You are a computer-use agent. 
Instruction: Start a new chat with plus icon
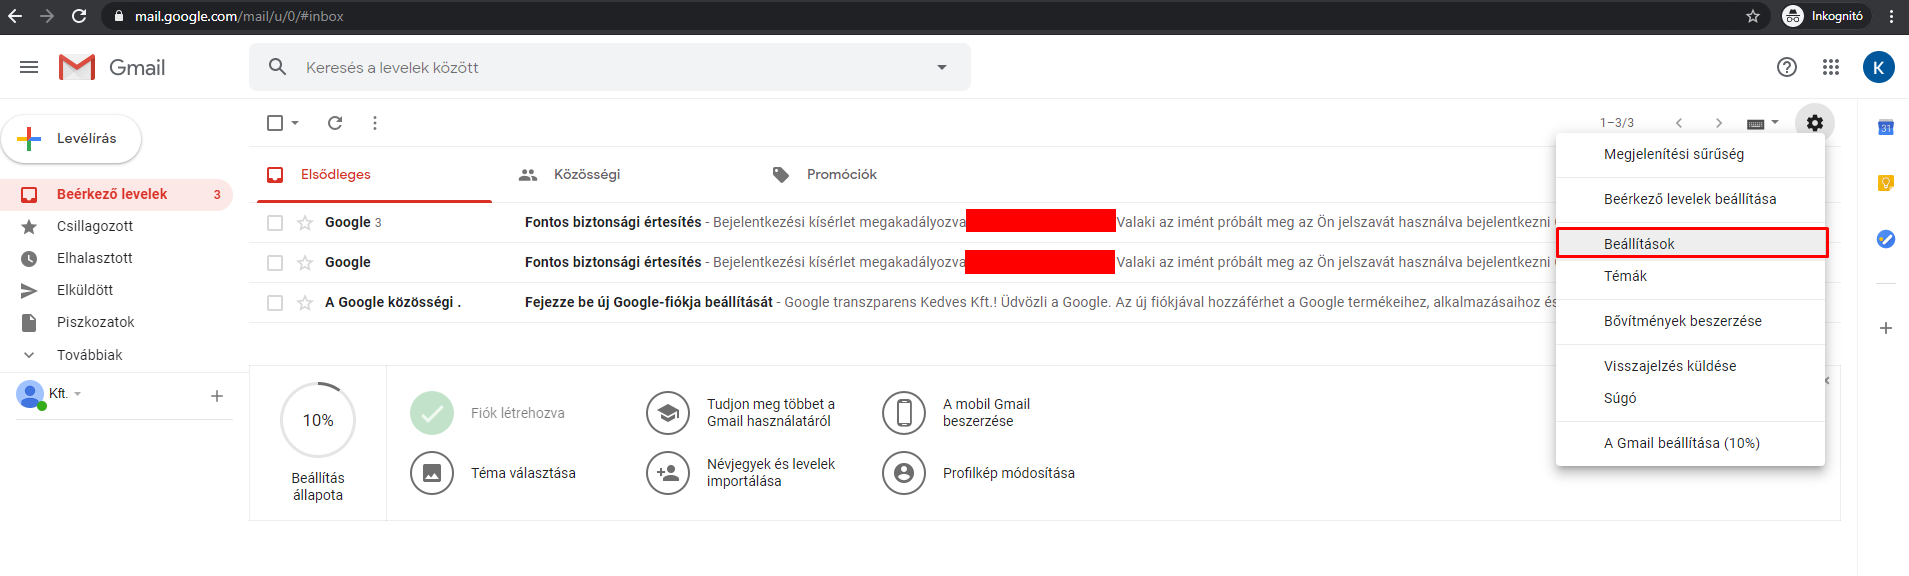tap(217, 396)
